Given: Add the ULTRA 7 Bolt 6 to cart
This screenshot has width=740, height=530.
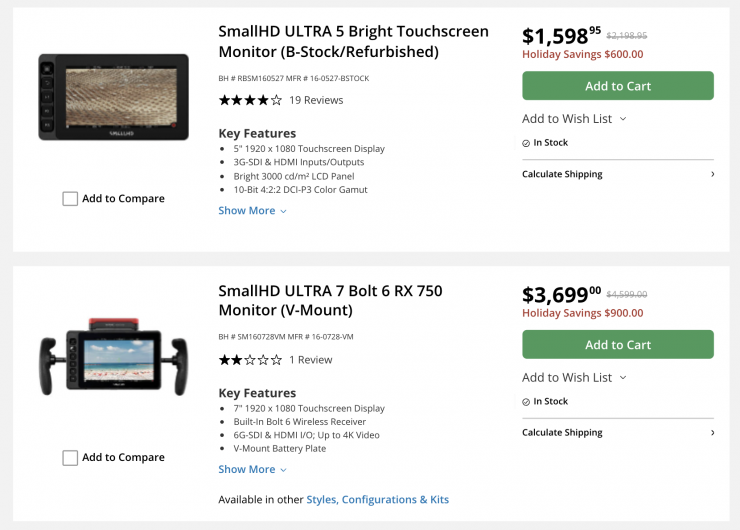Looking at the screenshot, I should coord(617,345).
